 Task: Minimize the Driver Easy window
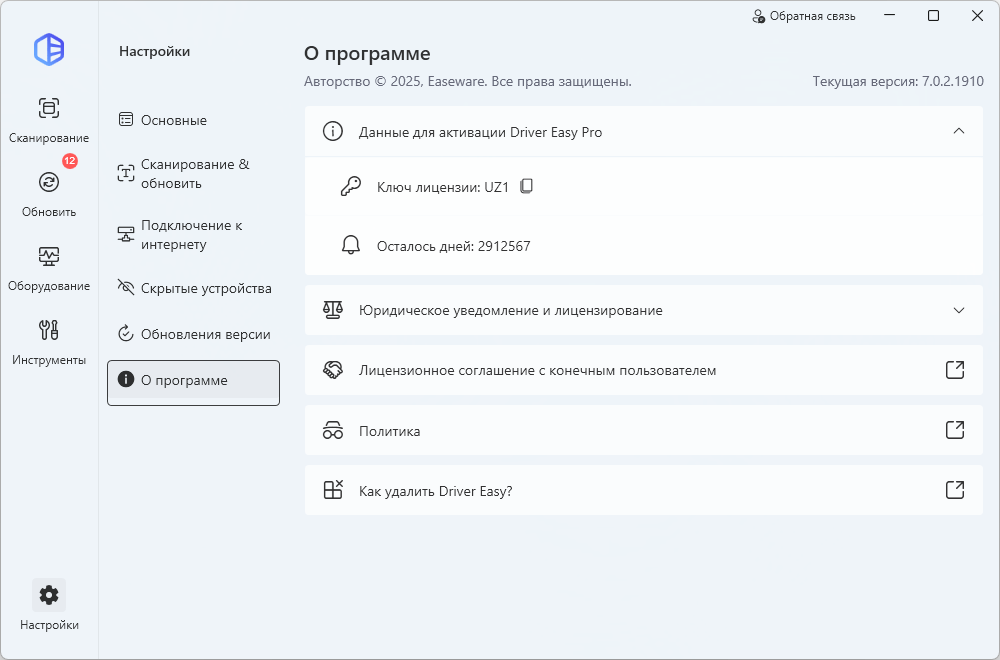[889, 17]
